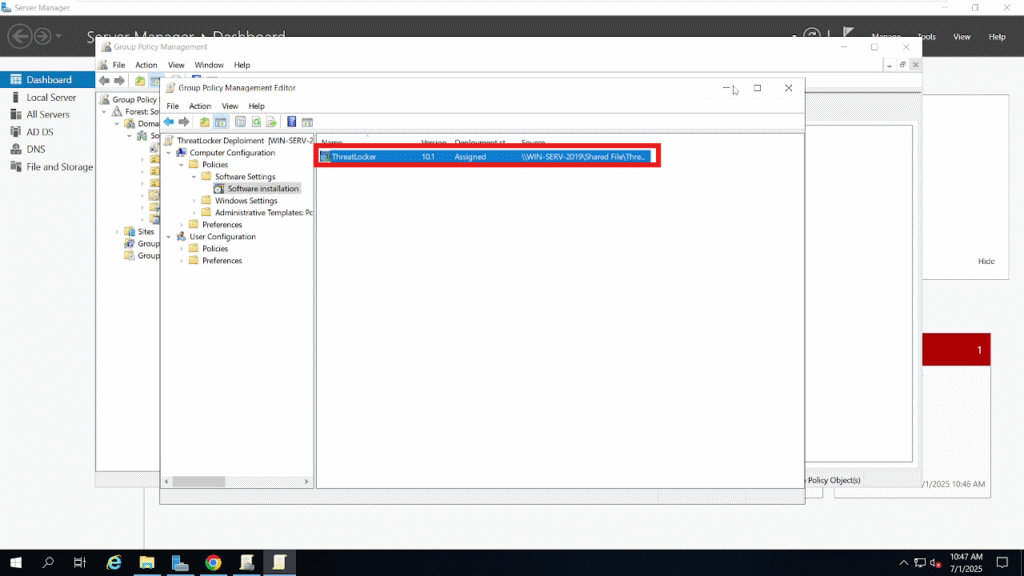Click the Up One Level icon in Group Policy Management
This screenshot has height=576, width=1024.
[140, 81]
